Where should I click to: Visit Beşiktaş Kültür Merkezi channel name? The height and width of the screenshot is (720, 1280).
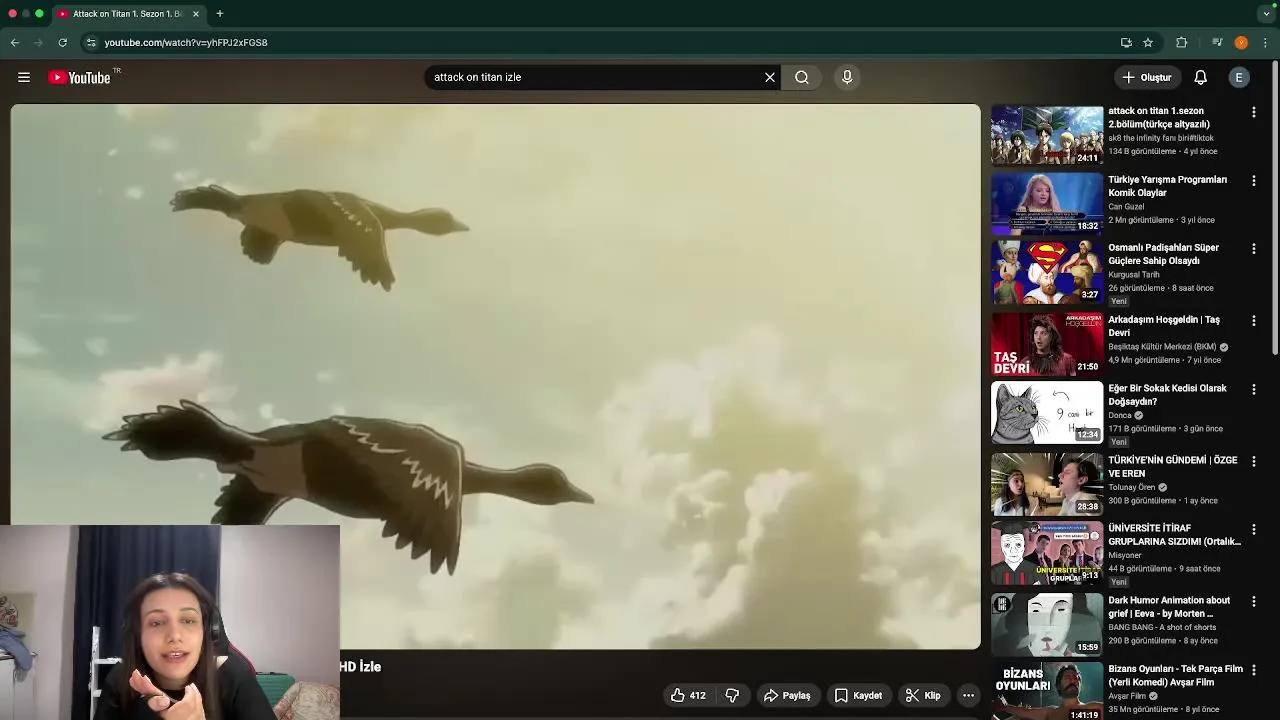(x=1162, y=347)
